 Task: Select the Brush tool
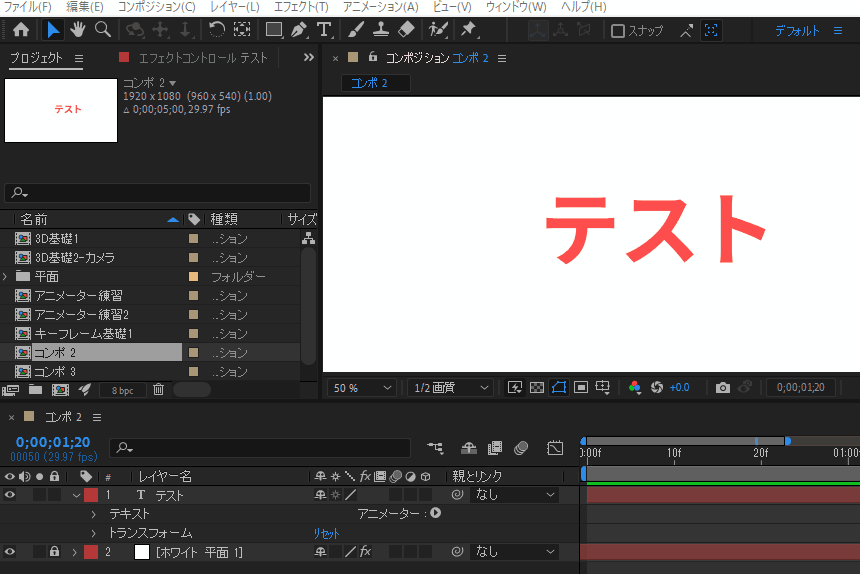356,30
